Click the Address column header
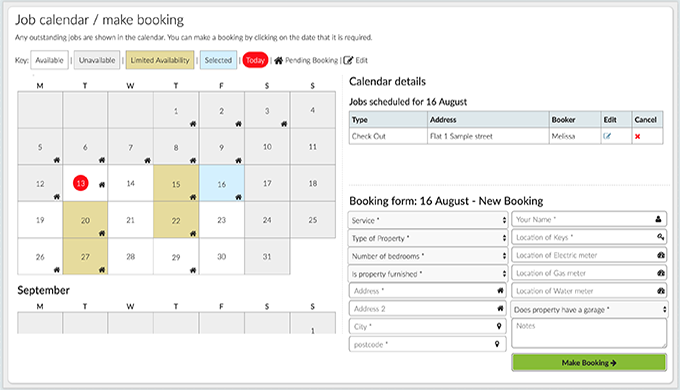 pos(488,119)
